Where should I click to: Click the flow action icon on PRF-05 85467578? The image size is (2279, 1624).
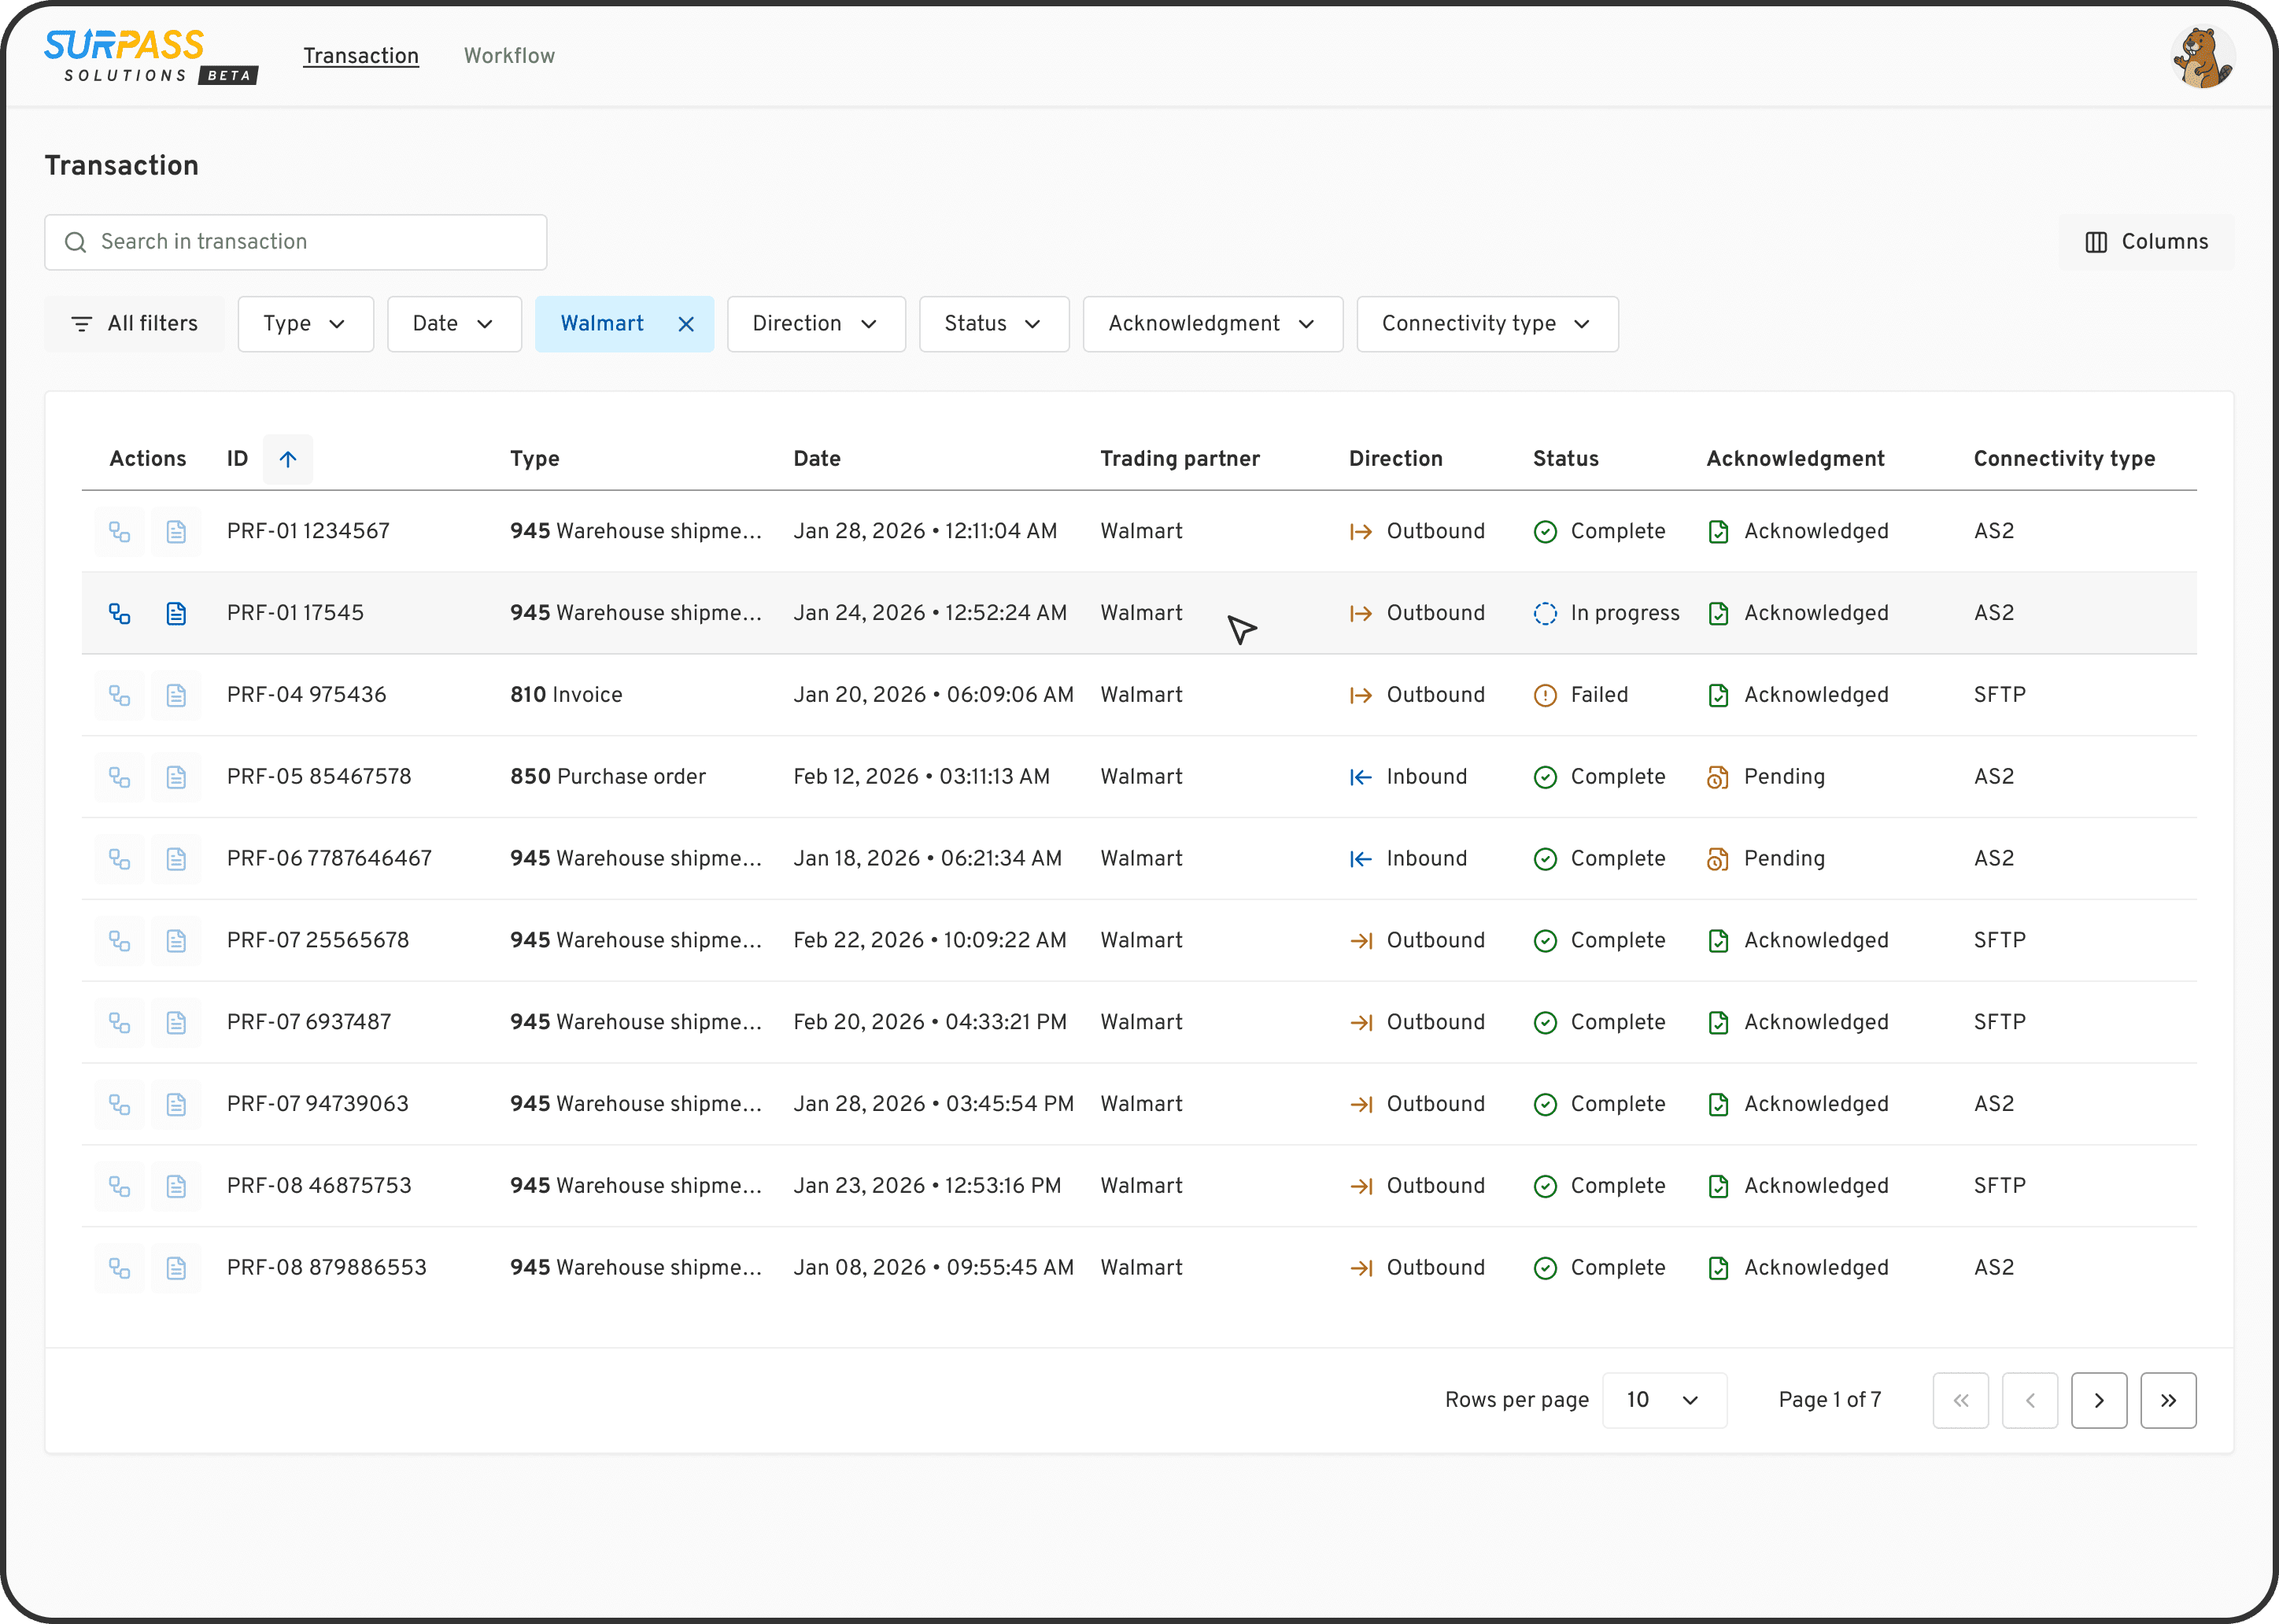(x=120, y=776)
